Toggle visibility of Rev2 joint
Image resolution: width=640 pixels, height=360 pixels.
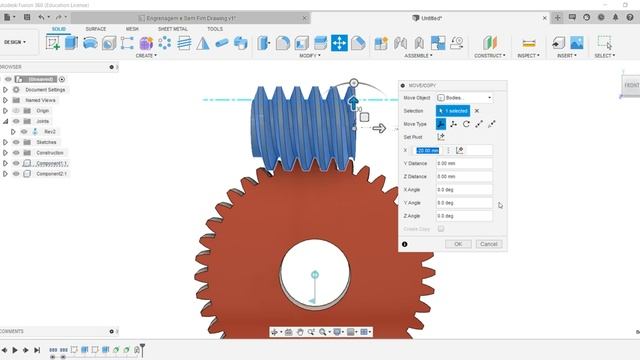coord(24,132)
